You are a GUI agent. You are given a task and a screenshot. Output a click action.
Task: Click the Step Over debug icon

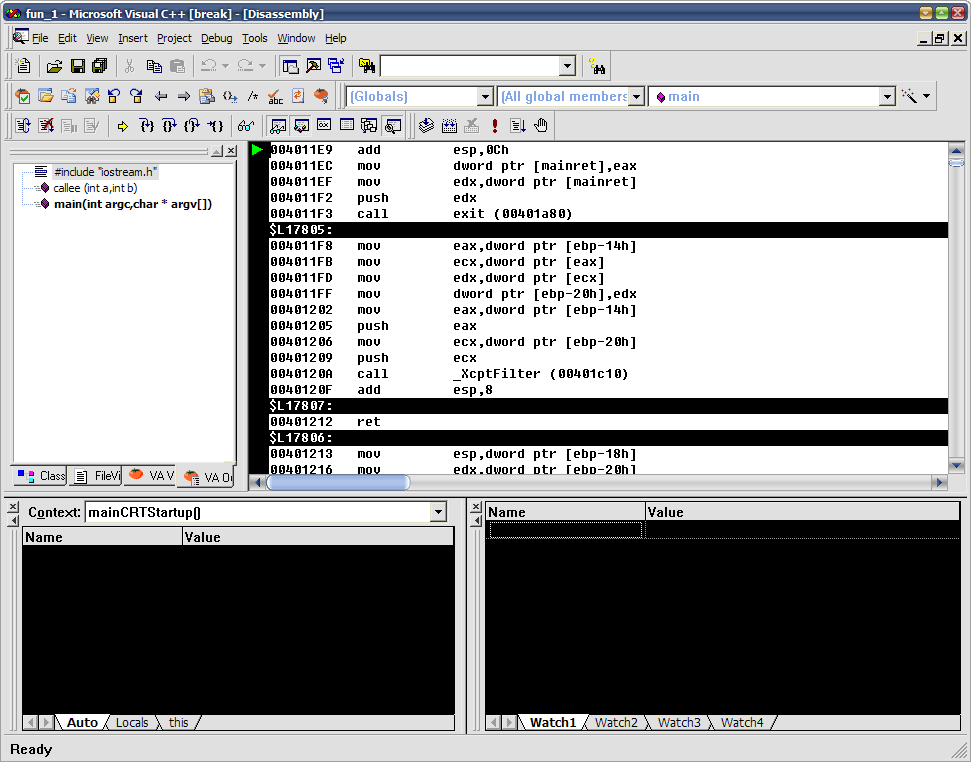169,126
